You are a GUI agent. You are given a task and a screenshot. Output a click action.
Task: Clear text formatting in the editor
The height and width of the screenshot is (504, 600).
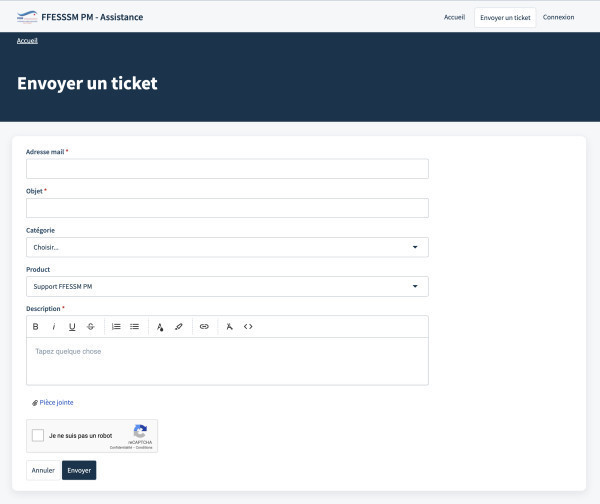pyautogui.click(x=229, y=326)
